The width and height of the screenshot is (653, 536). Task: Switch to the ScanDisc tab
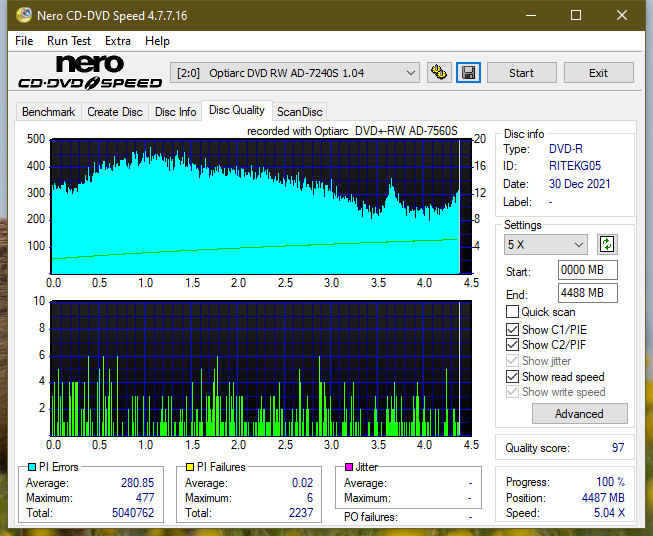tap(299, 112)
